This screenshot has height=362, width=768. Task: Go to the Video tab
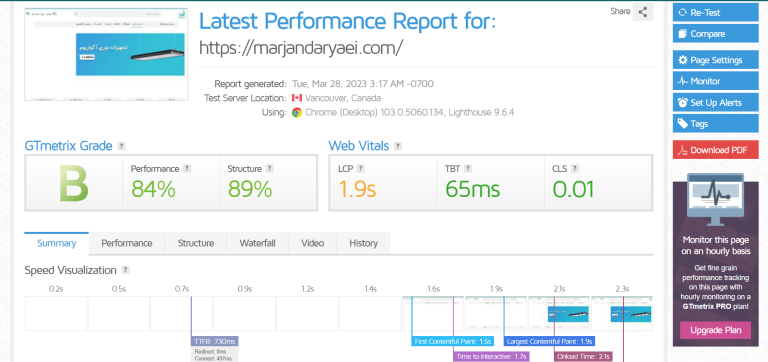click(x=312, y=243)
